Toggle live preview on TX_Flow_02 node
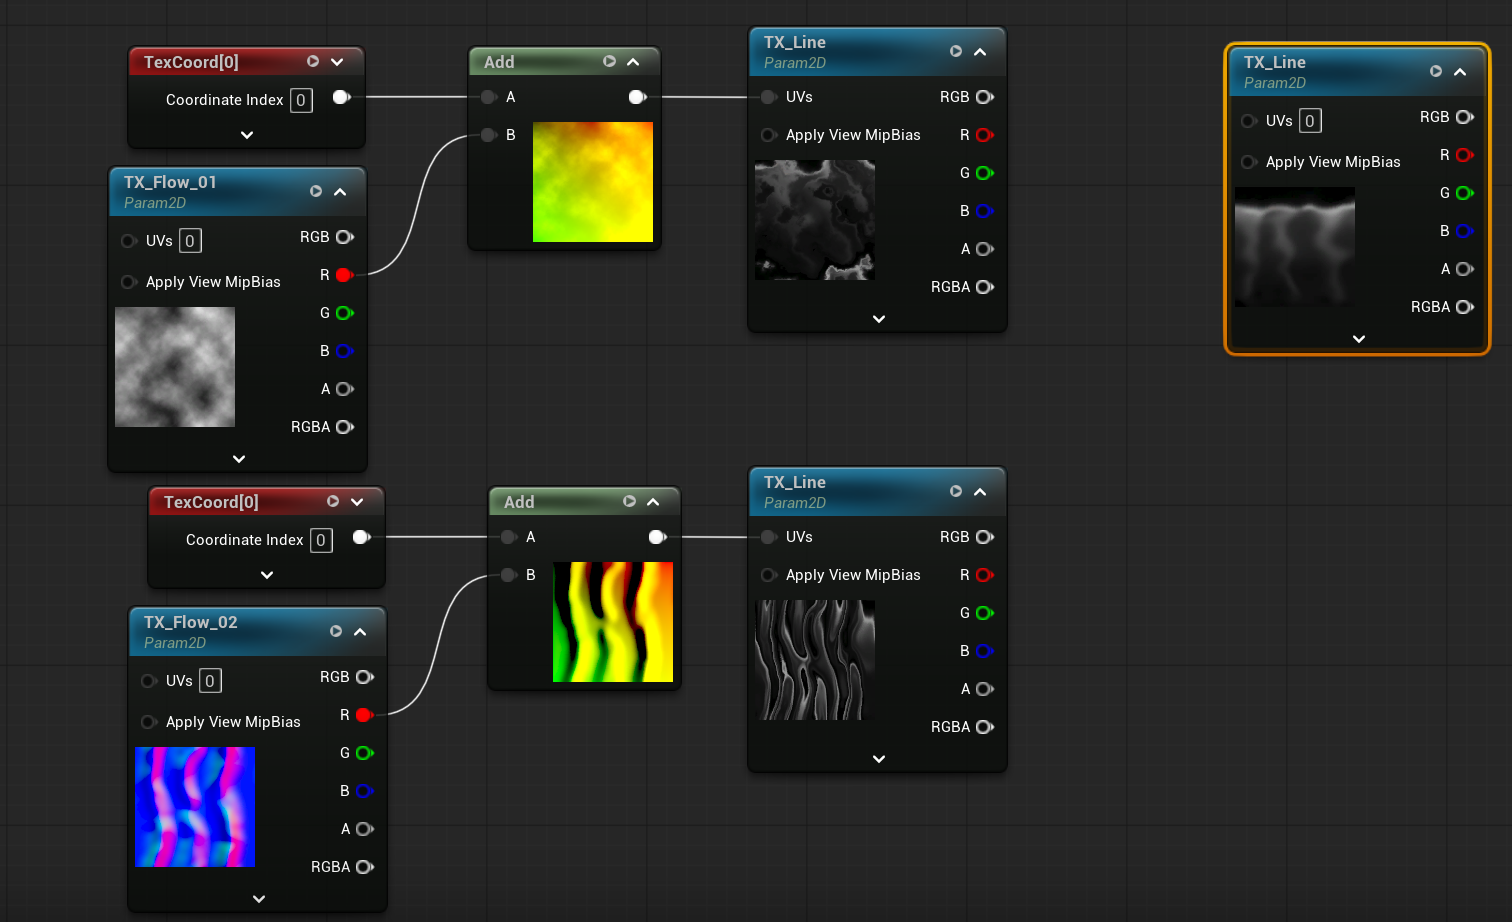1512x922 pixels. coord(336,631)
